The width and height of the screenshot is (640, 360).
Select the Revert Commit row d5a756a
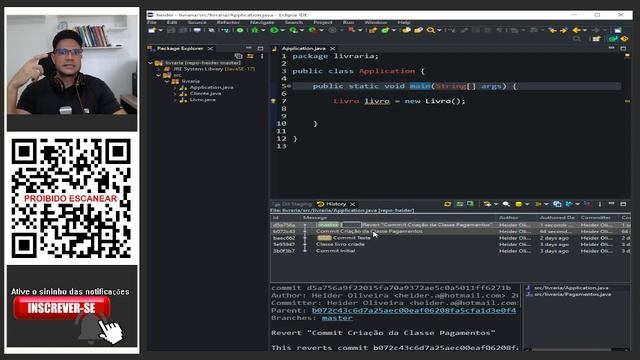pyautogui.click(x=451, y=225)
